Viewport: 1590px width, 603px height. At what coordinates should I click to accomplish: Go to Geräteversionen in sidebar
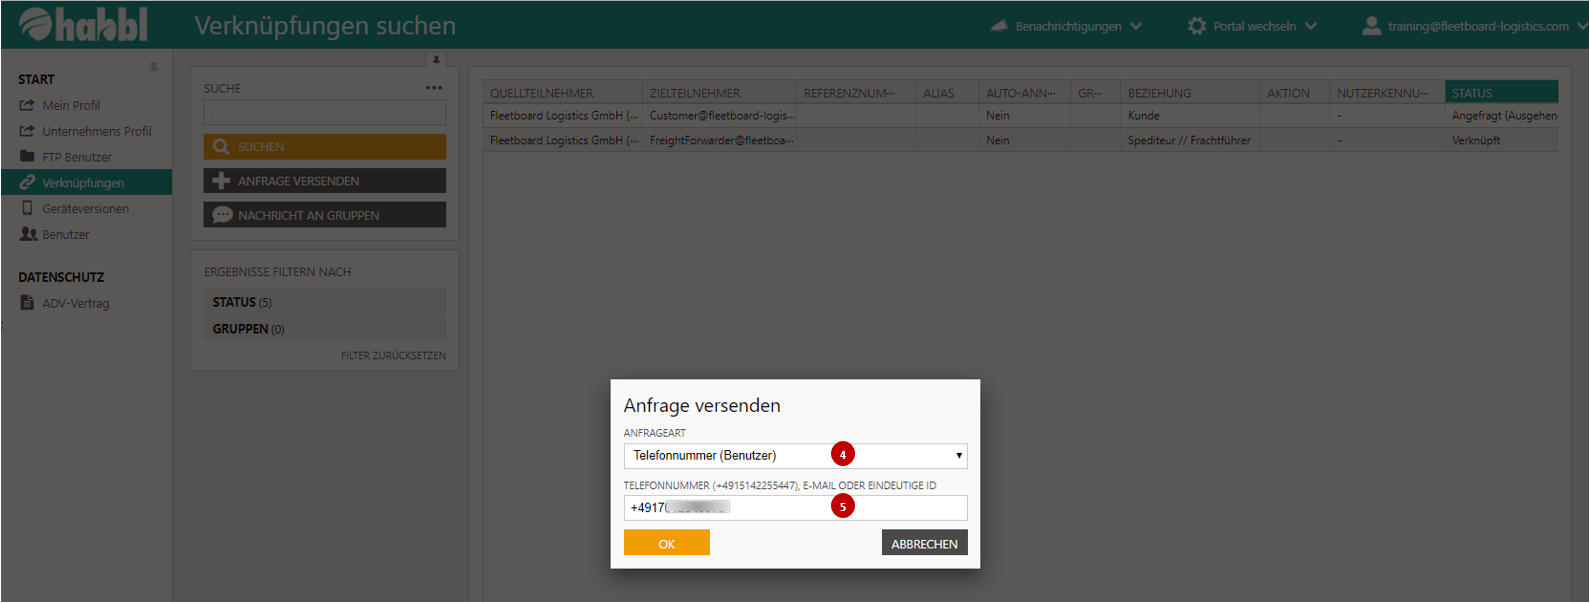click(85, 209)
